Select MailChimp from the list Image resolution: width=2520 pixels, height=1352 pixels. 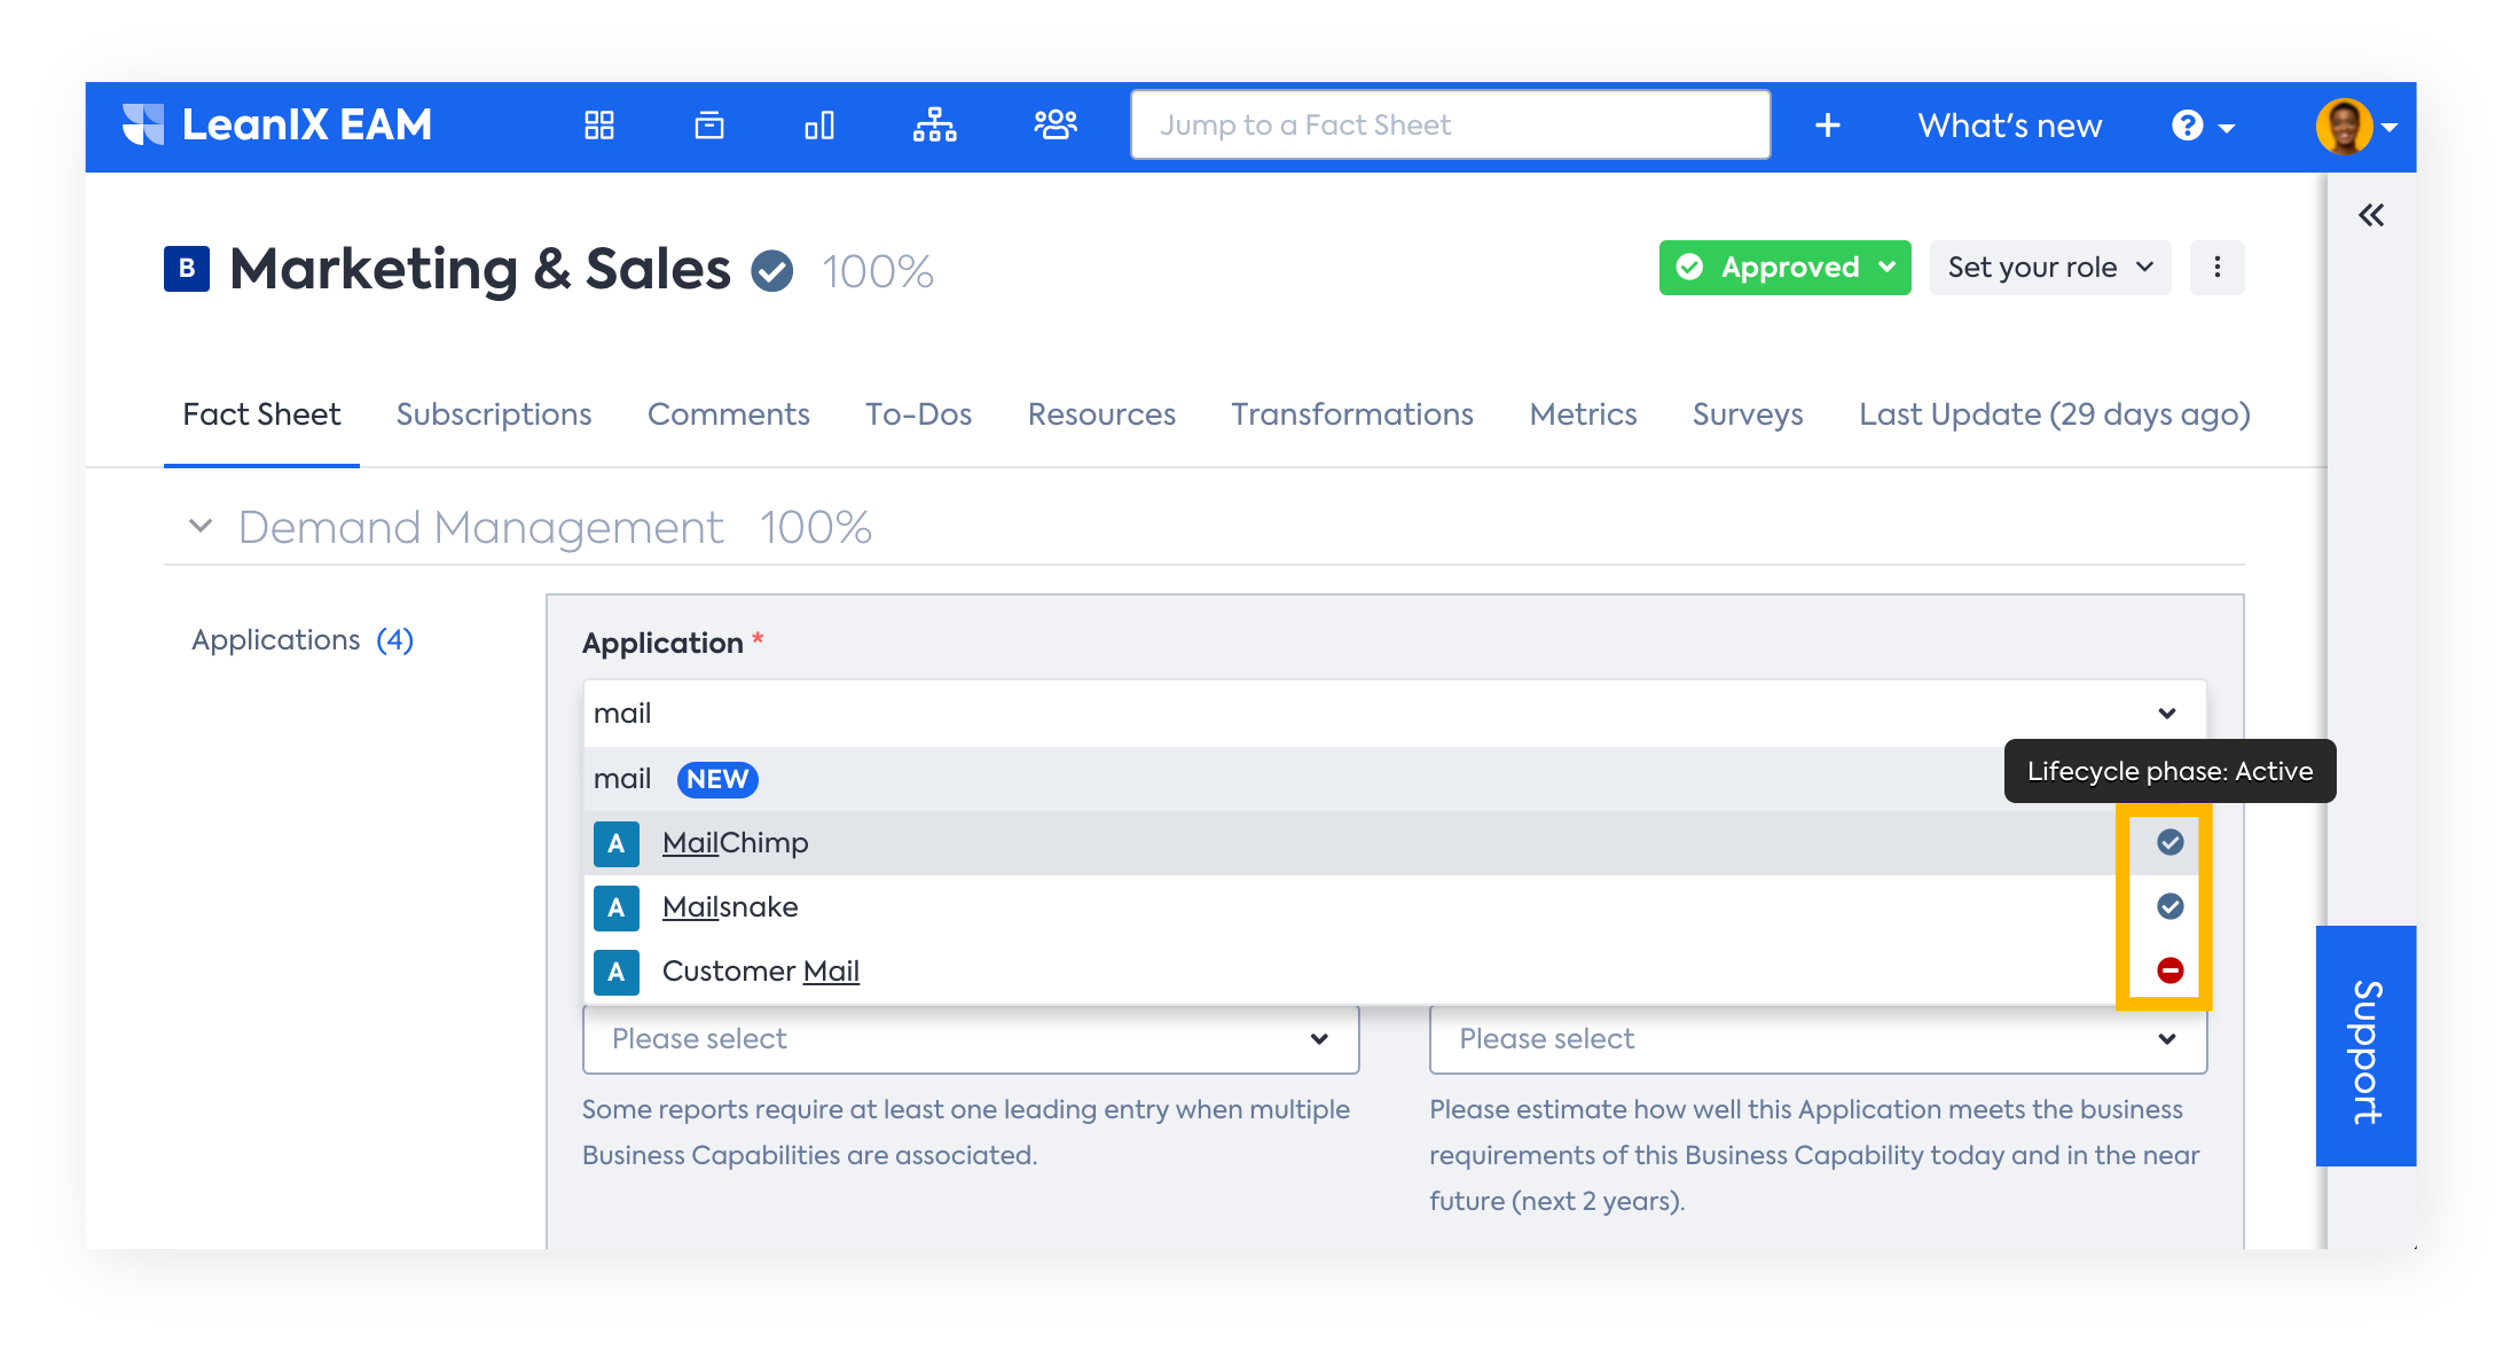click(1394, 843)
